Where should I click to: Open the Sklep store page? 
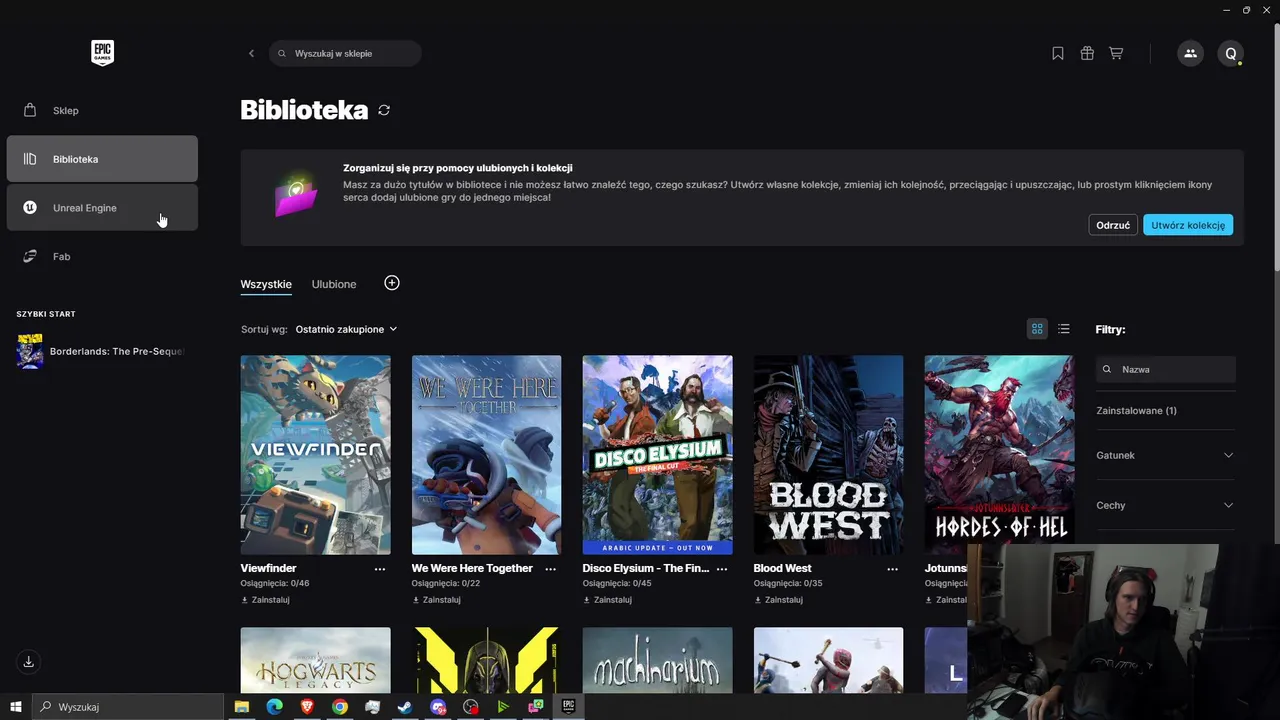(x=102, y=110)
